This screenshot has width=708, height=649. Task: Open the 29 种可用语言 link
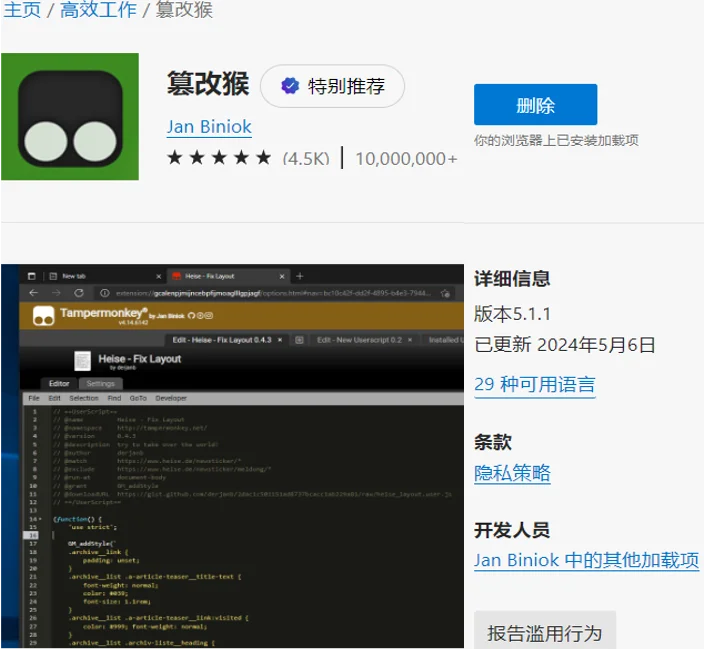[535, 385]
